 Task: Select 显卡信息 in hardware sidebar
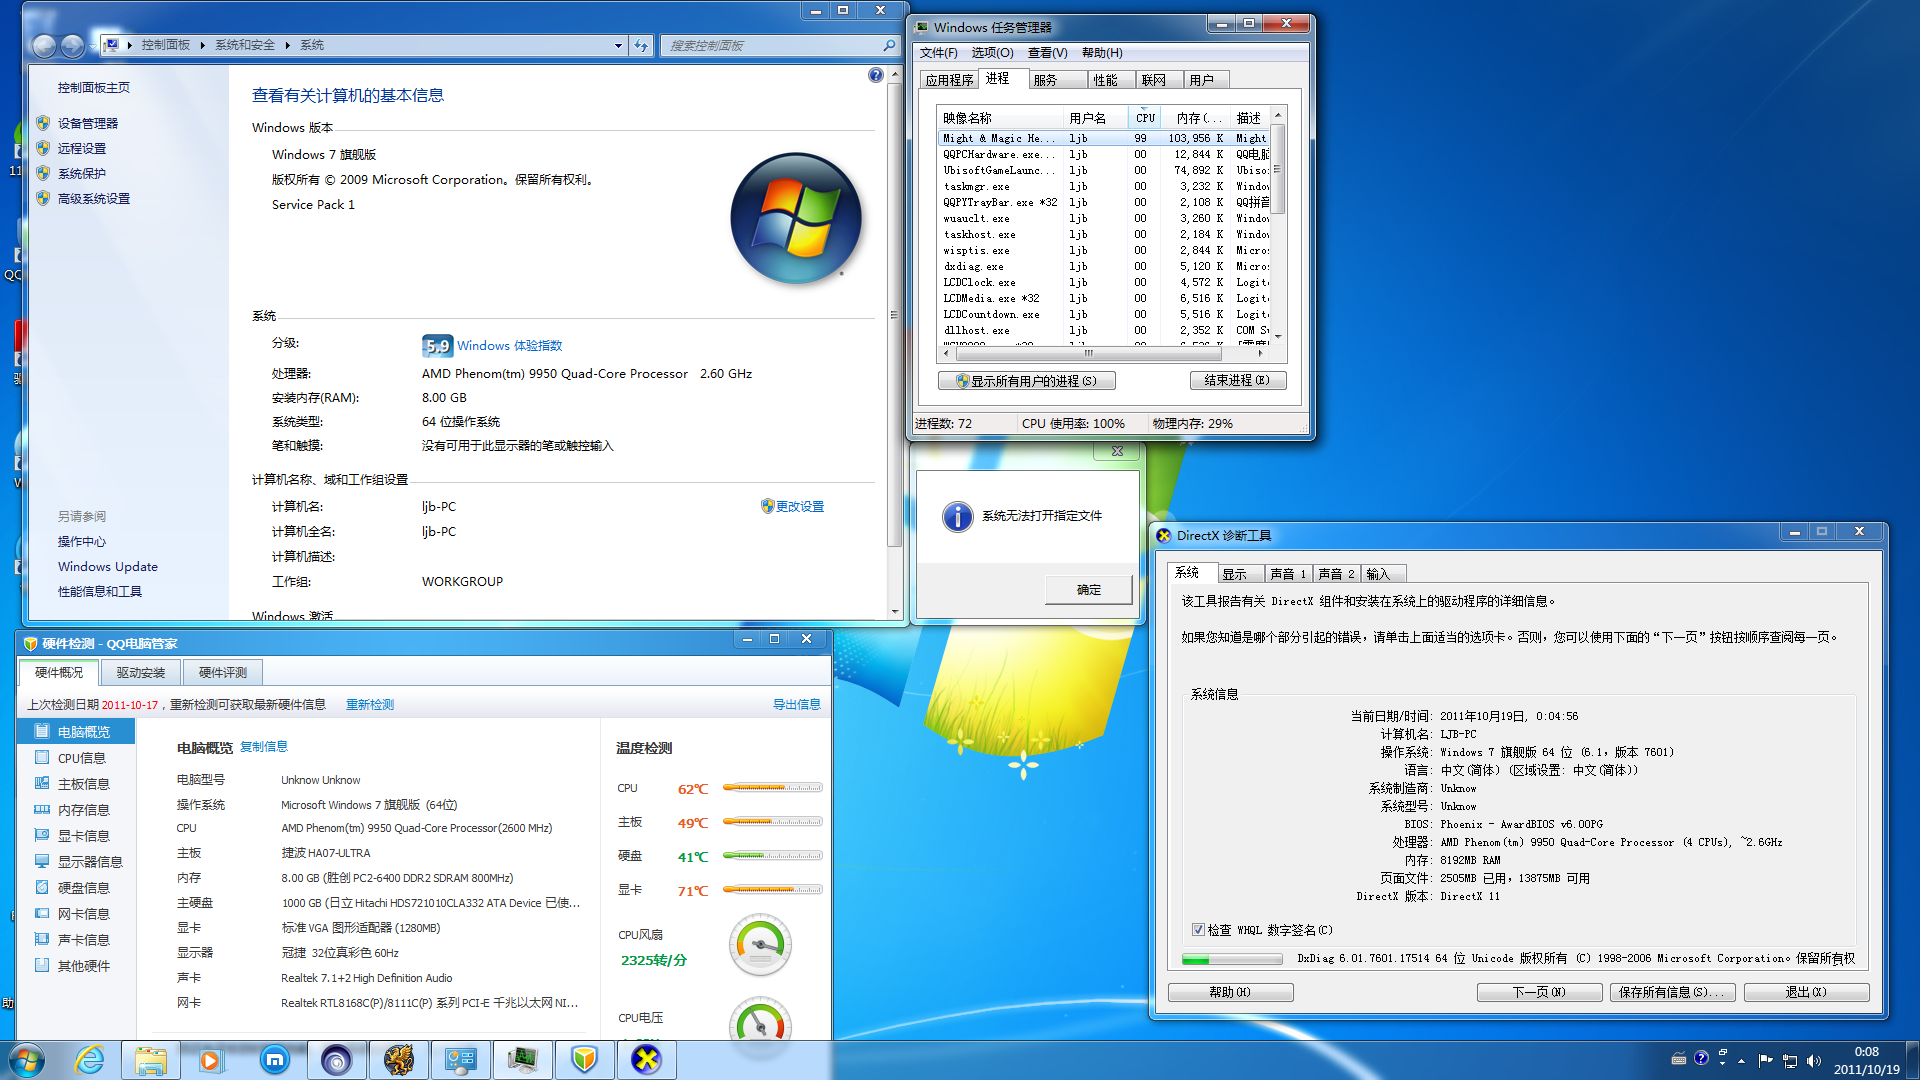click(83, 836)
